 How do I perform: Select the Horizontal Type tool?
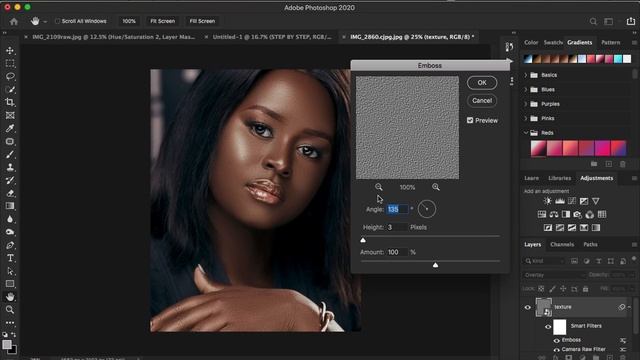(10, 258)
